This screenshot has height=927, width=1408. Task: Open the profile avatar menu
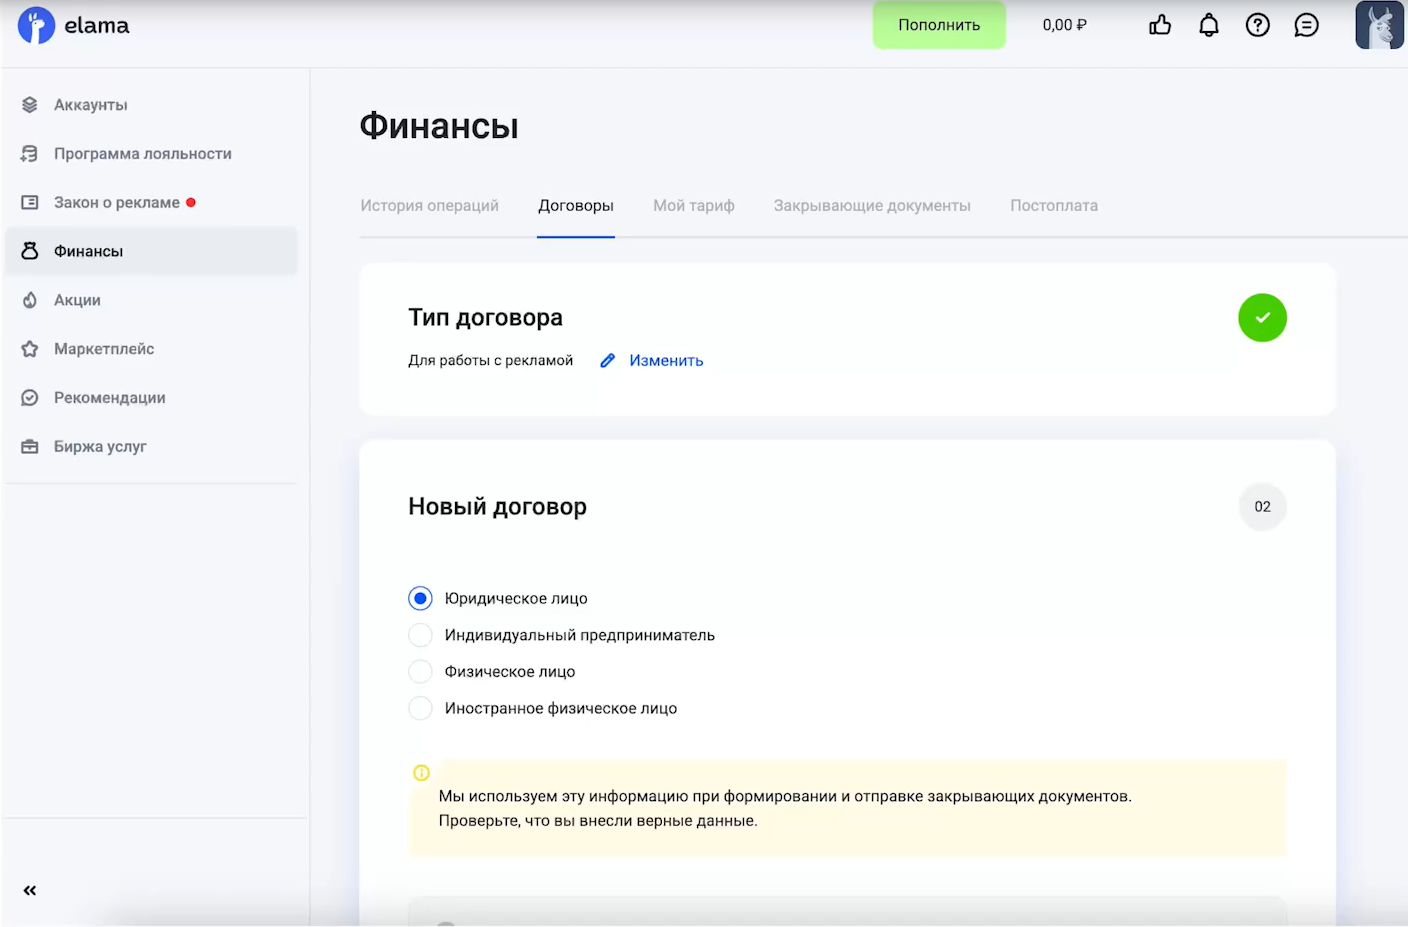pyautogui.click(x=1378, y=25)
